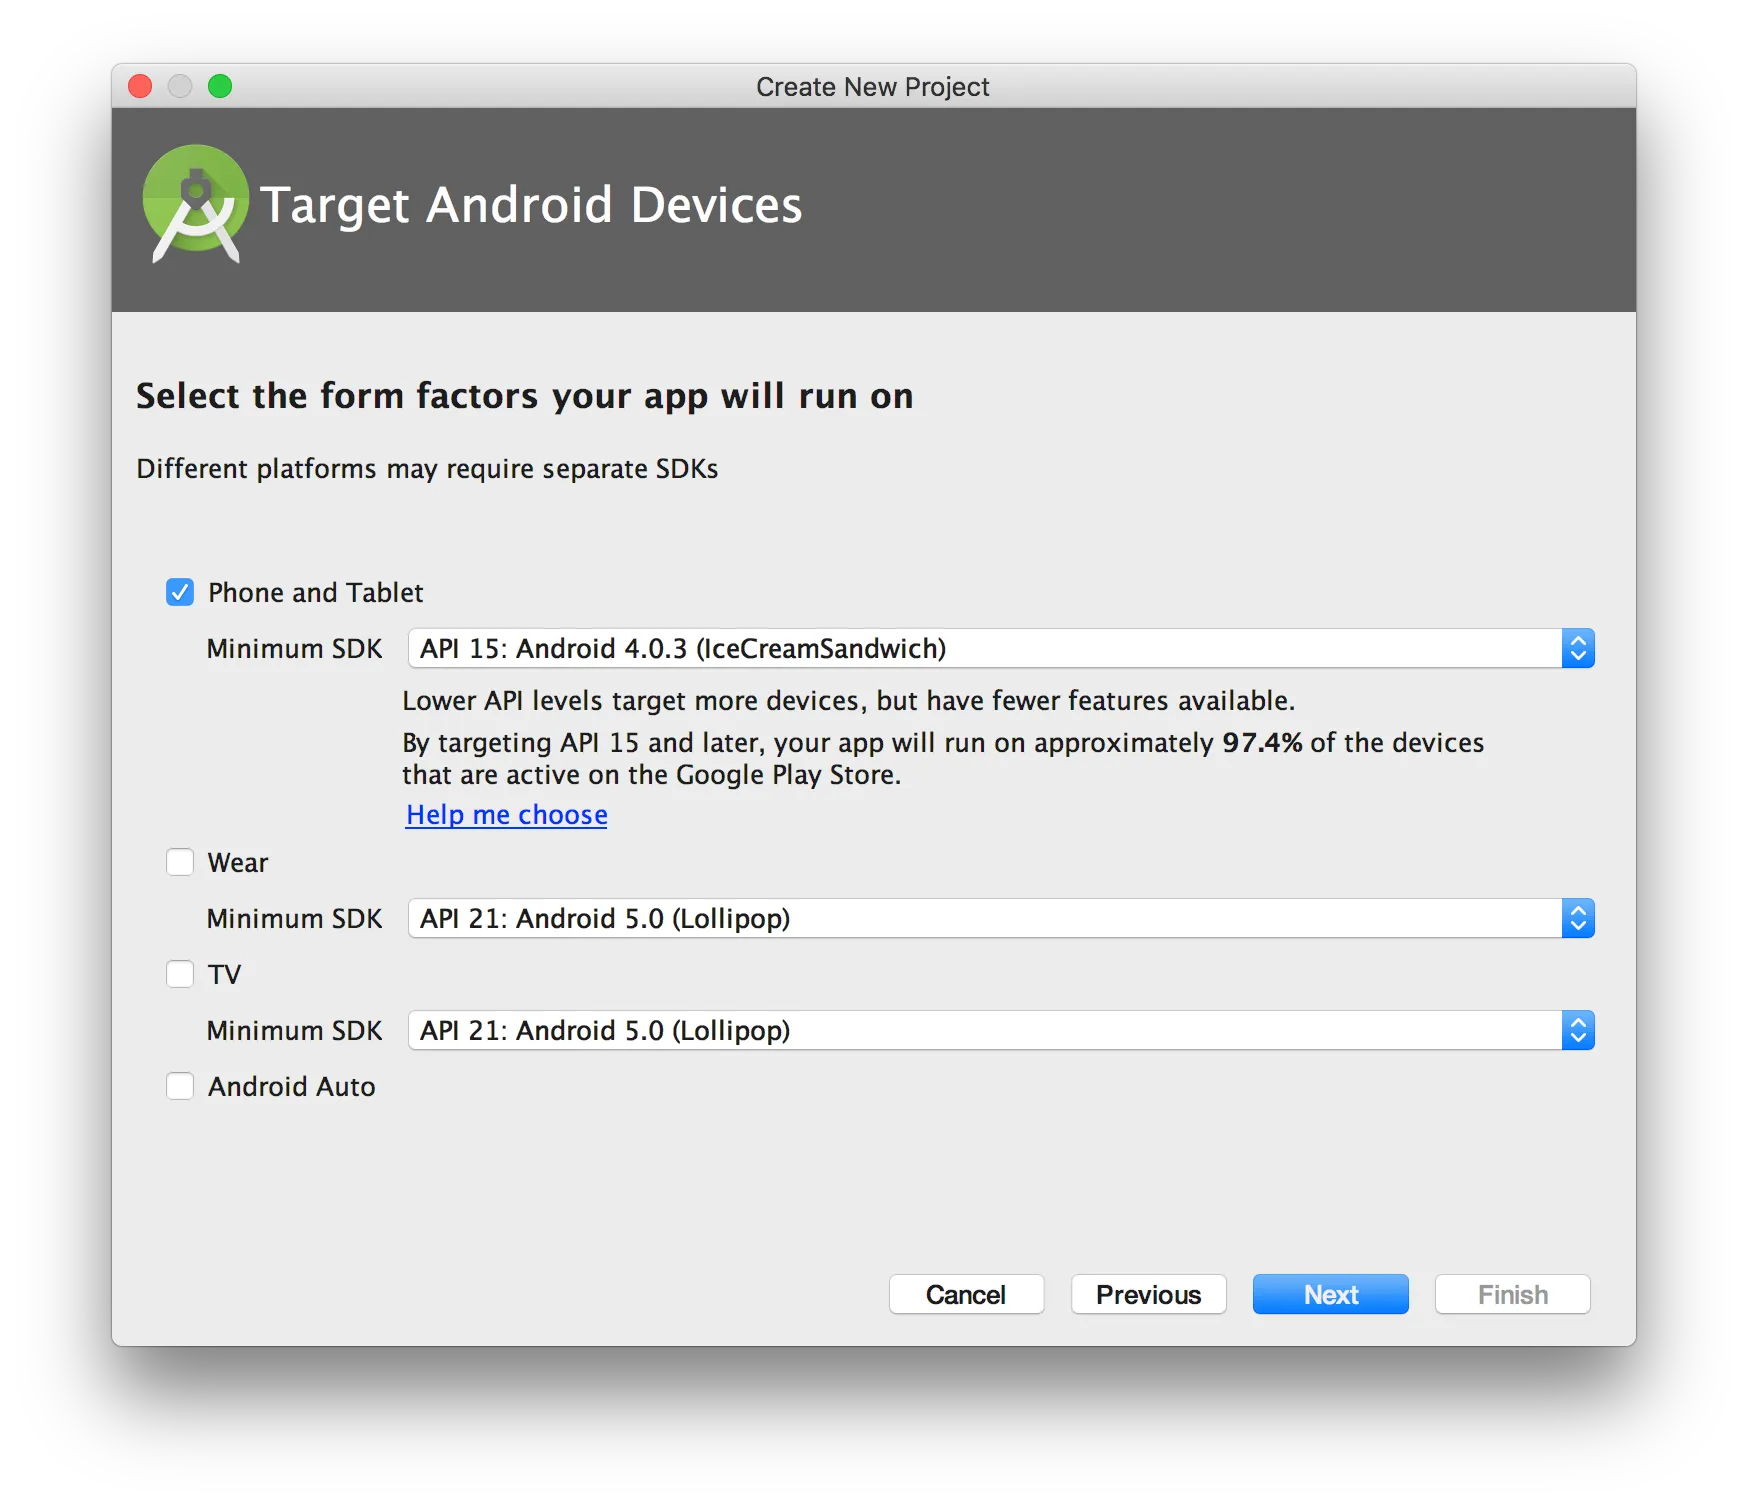The image size is (1748, 1506).
Task: Check the Android Auto checkbox
Action: 180,1086
